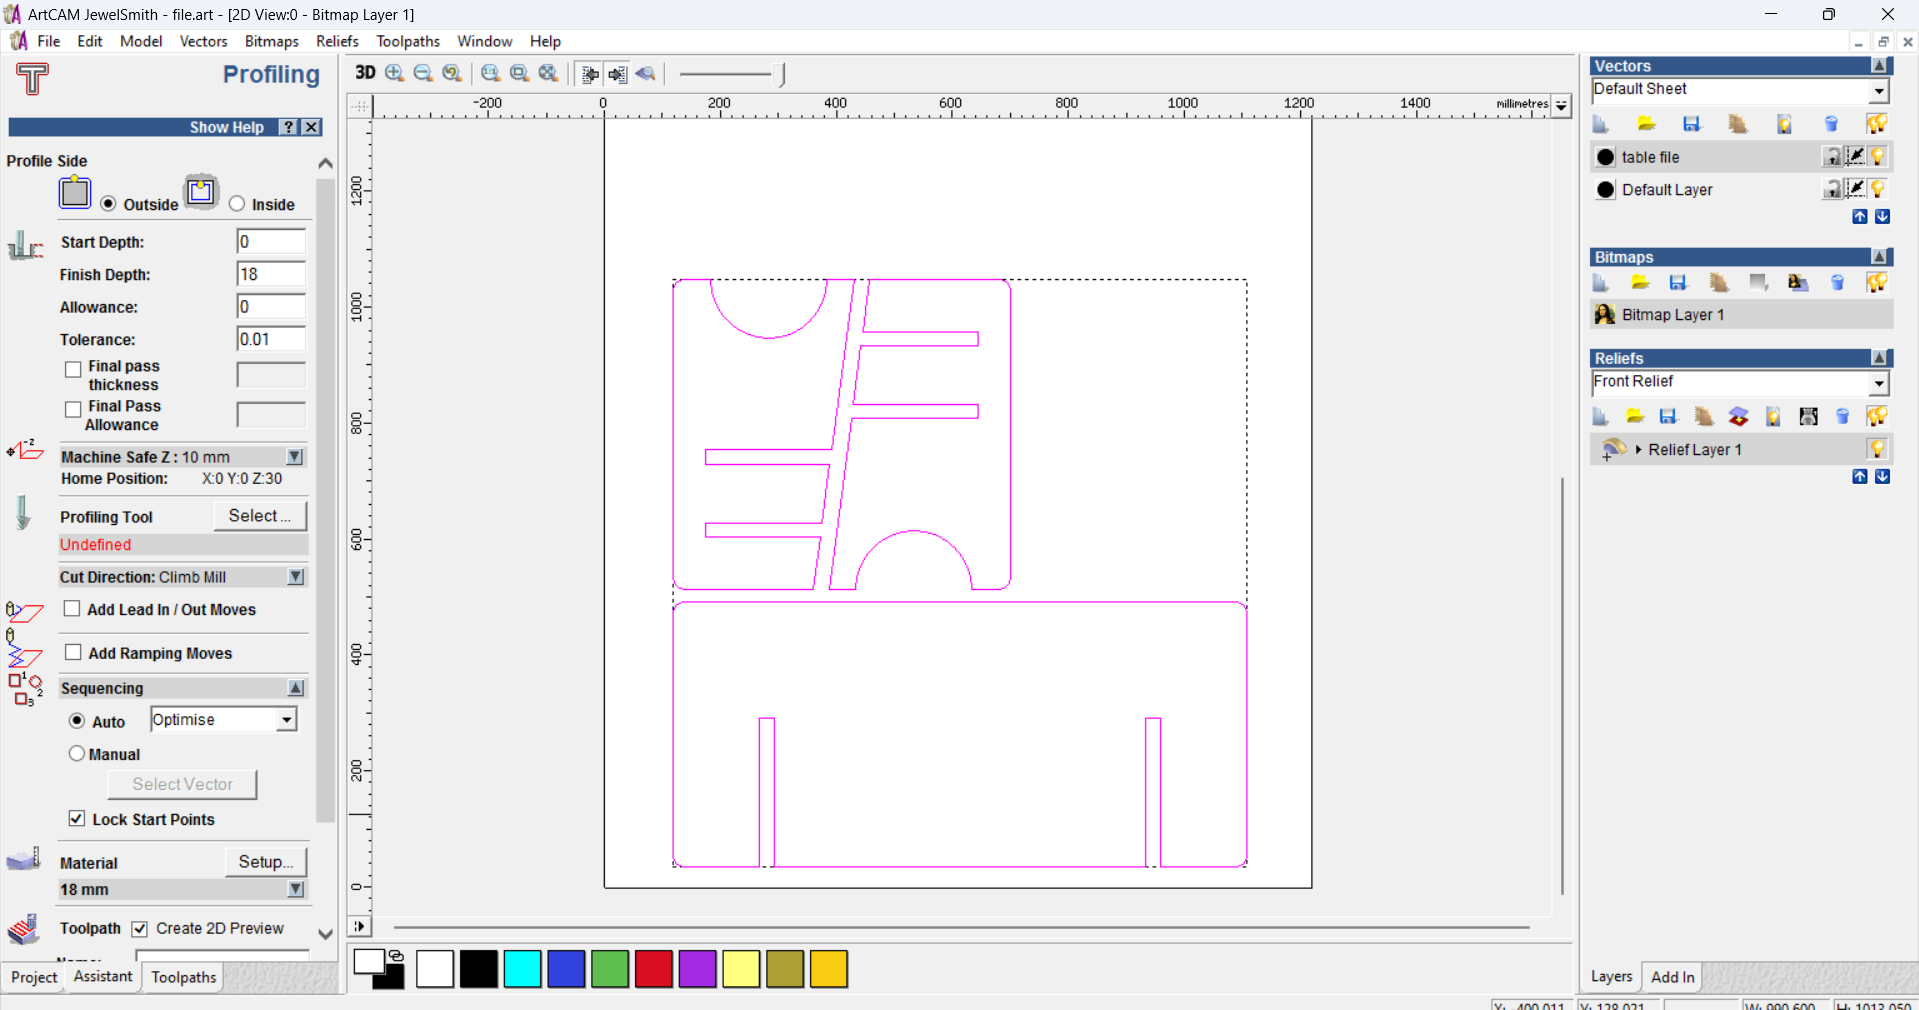Click the Zoom In magnifier tool
The image size is (1919, 1010).
[x=395, y=73]
